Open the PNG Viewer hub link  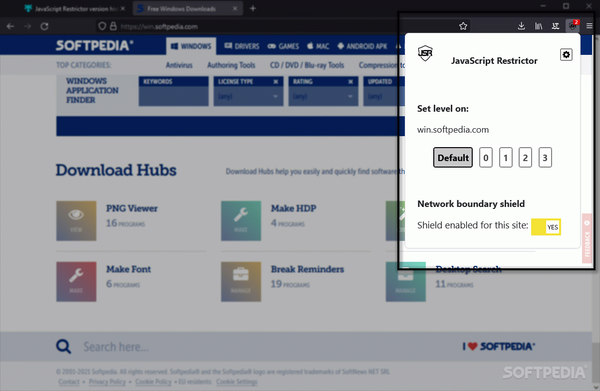pos(132,209)
